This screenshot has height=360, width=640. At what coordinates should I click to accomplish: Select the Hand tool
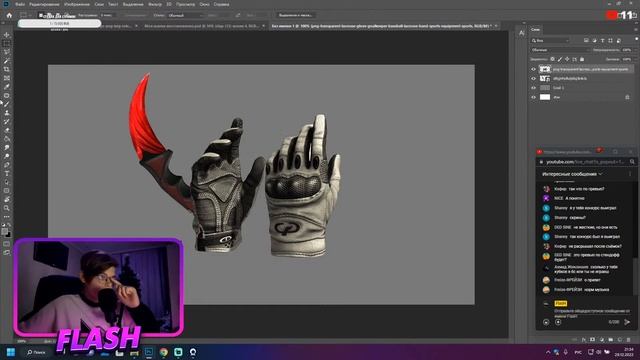coord(7,200)
